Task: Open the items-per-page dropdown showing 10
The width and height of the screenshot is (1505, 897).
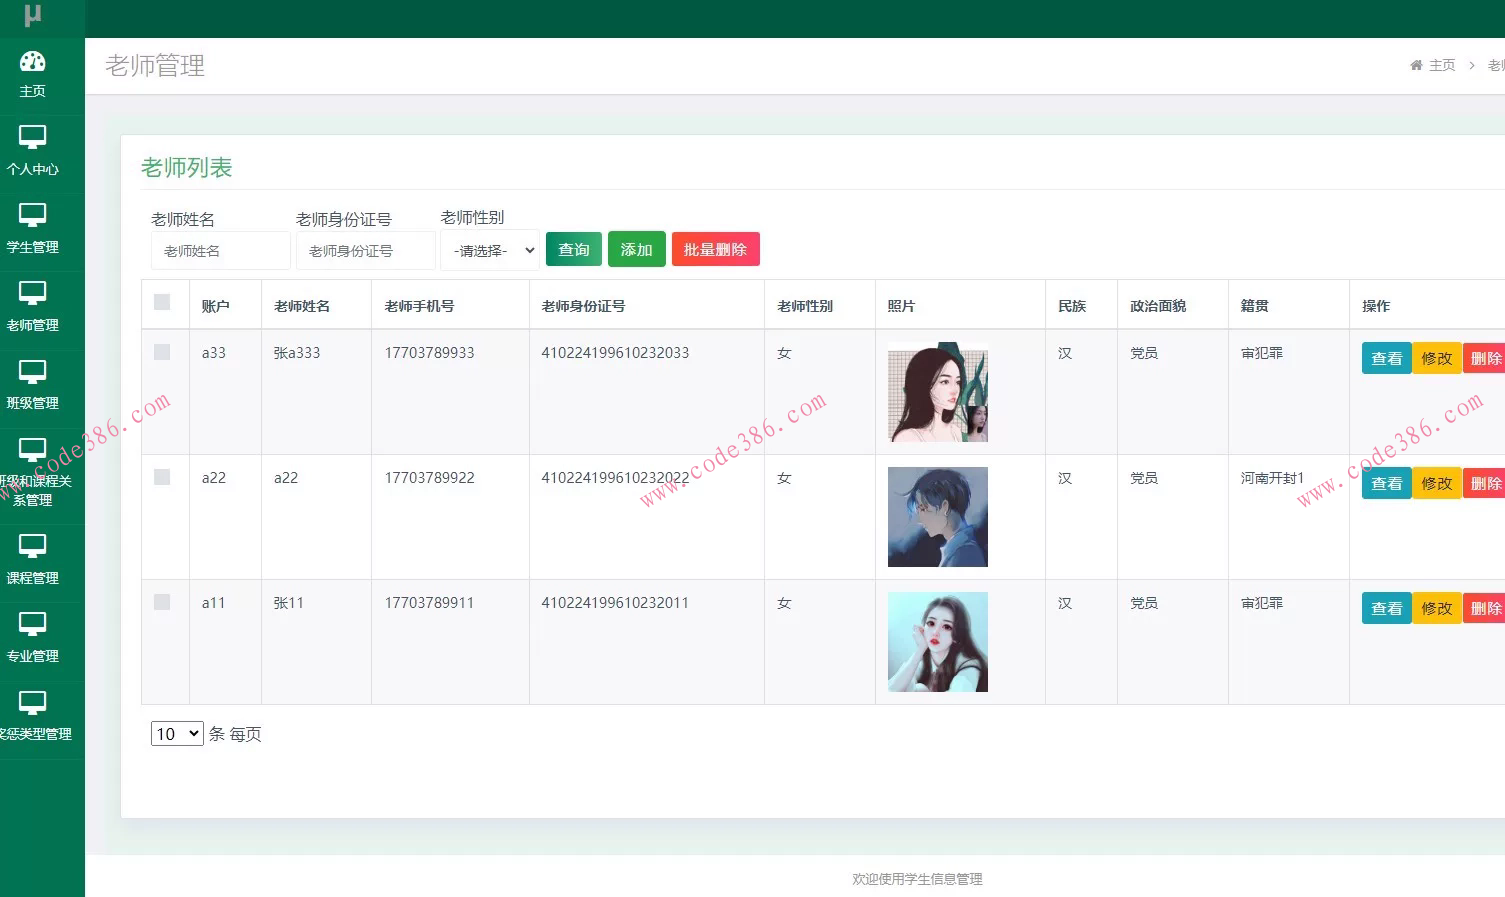Action: click(176, 733)
